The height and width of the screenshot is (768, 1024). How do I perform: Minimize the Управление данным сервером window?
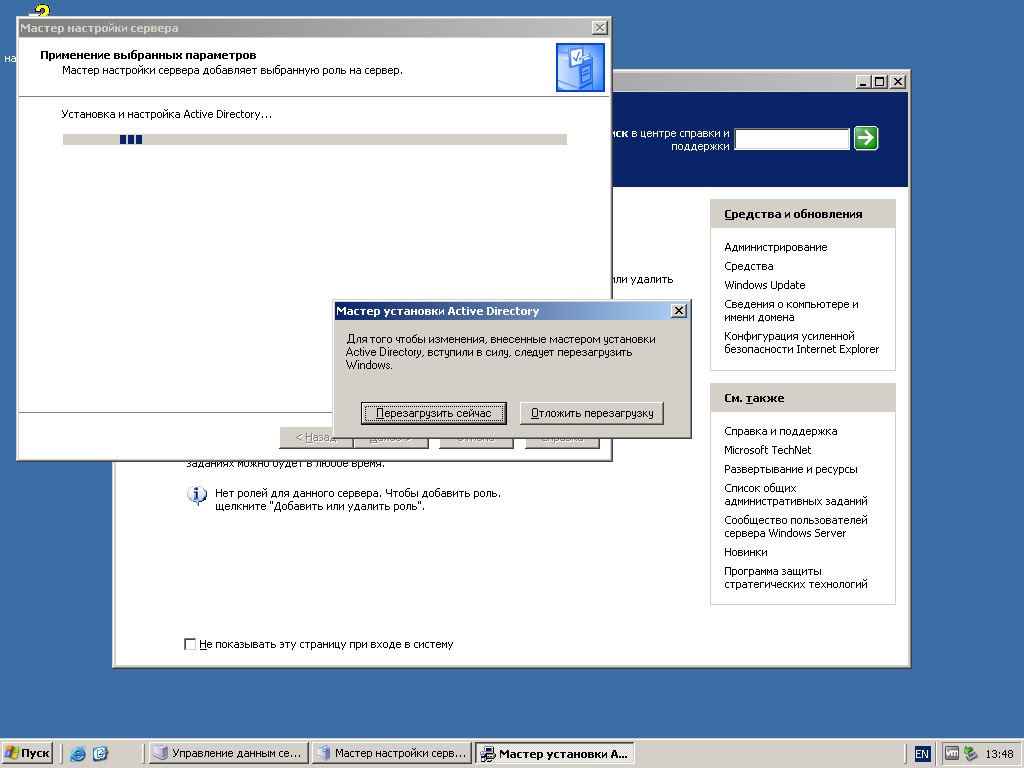click(863, 82)
